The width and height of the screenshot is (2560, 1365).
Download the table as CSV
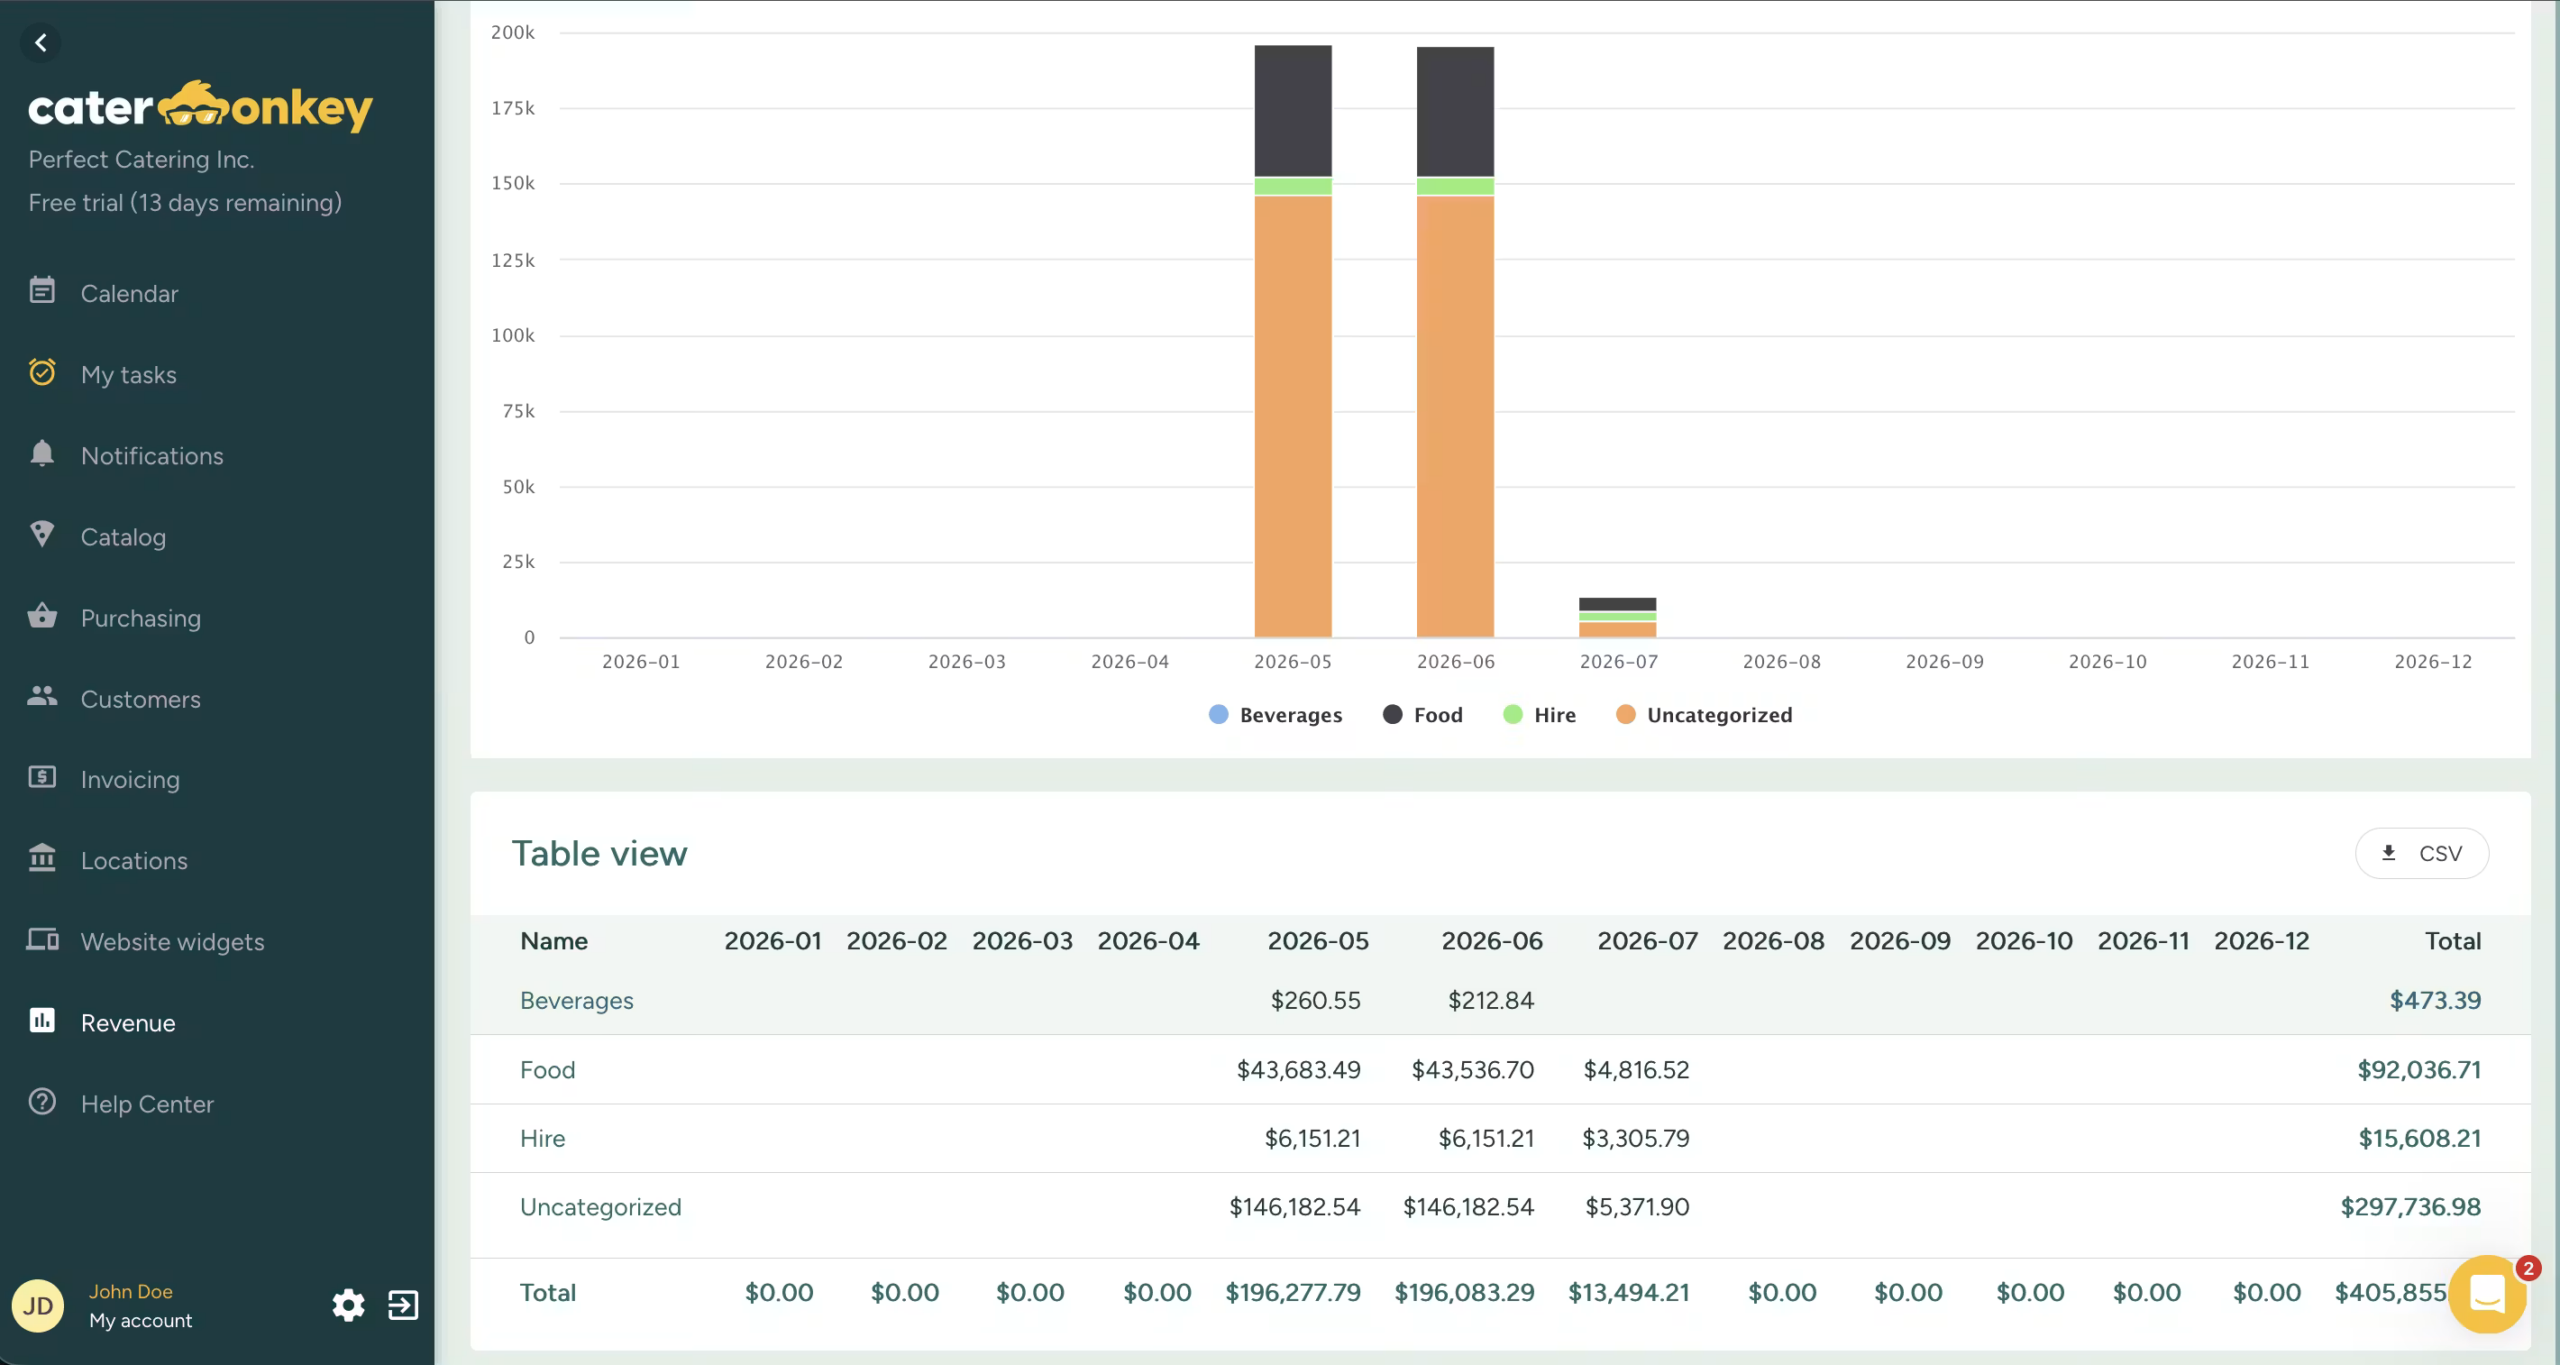coord(2422,853)
